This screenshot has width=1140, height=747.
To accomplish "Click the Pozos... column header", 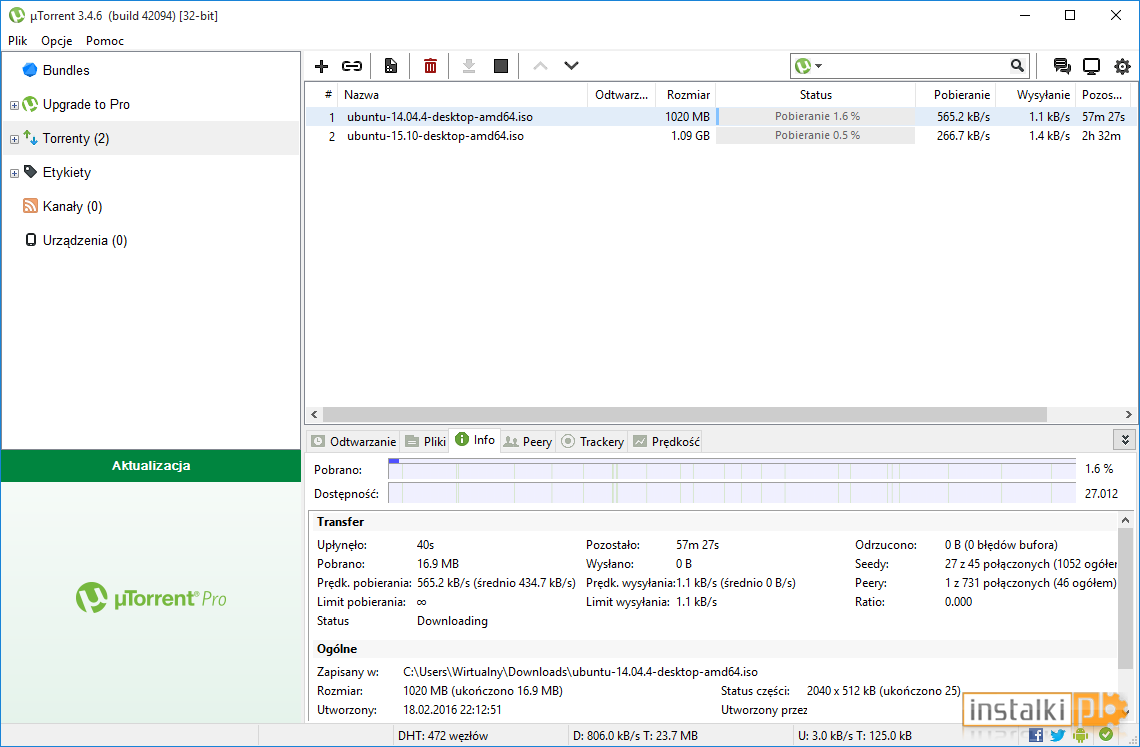I will click(x=1102, y=95).
